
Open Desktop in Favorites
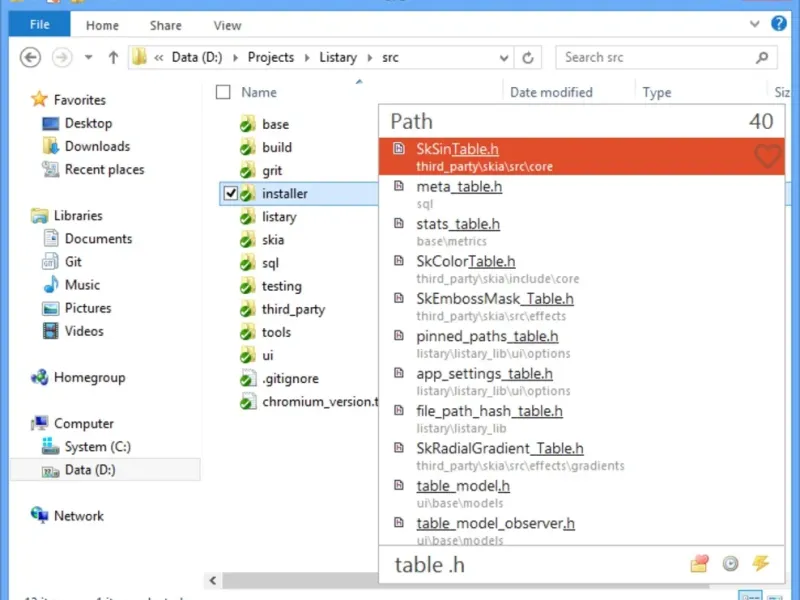(88, 123)
